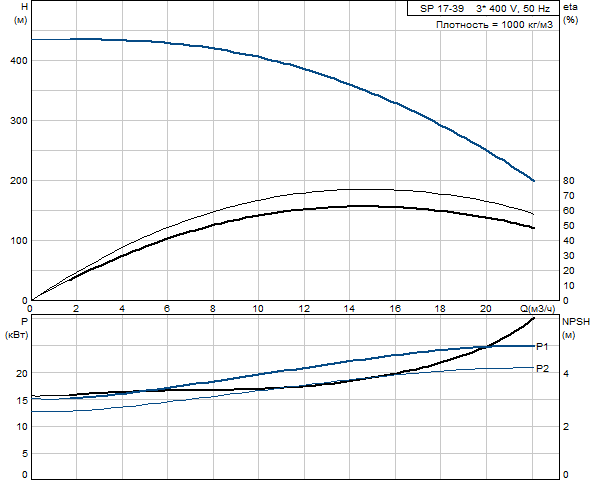The height and width of the screenshot is (480, 592).
Task: Click the SP 17-39 pump title box
Action: 483,8
